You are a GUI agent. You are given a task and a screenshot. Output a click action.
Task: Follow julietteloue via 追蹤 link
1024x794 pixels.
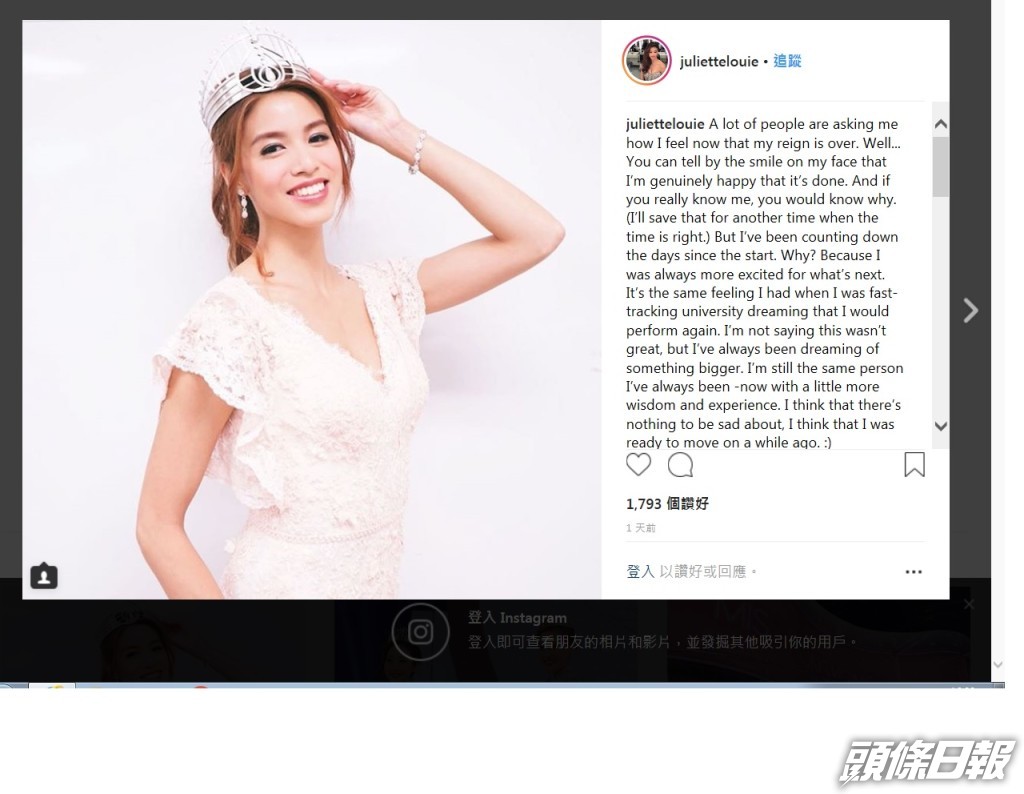[787, 61]
